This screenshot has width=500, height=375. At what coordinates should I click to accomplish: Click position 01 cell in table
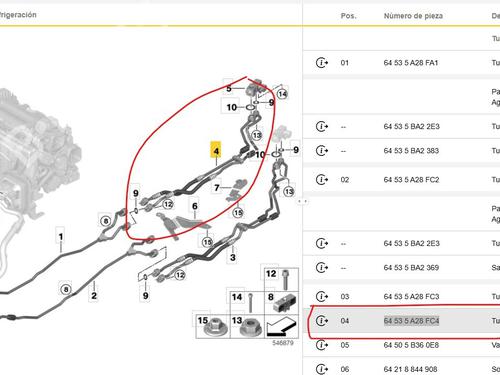tap(345, 63)
